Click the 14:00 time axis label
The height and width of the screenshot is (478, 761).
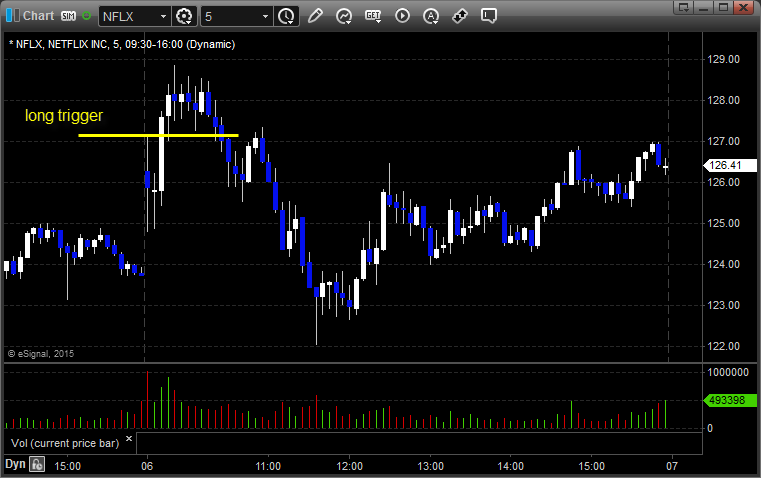tap(511, 466)
